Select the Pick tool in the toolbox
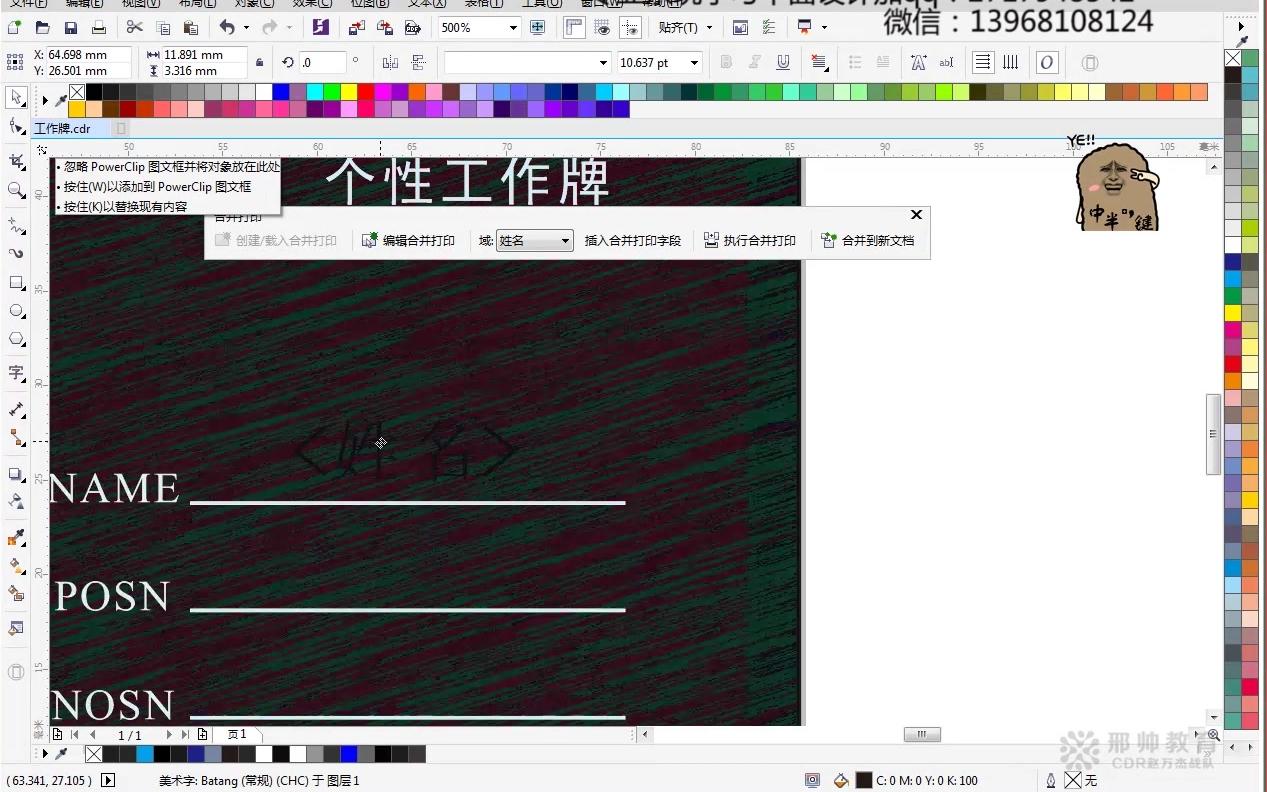Image resolution: width=1267 pixels, height=792 pixels. [15, 97]
